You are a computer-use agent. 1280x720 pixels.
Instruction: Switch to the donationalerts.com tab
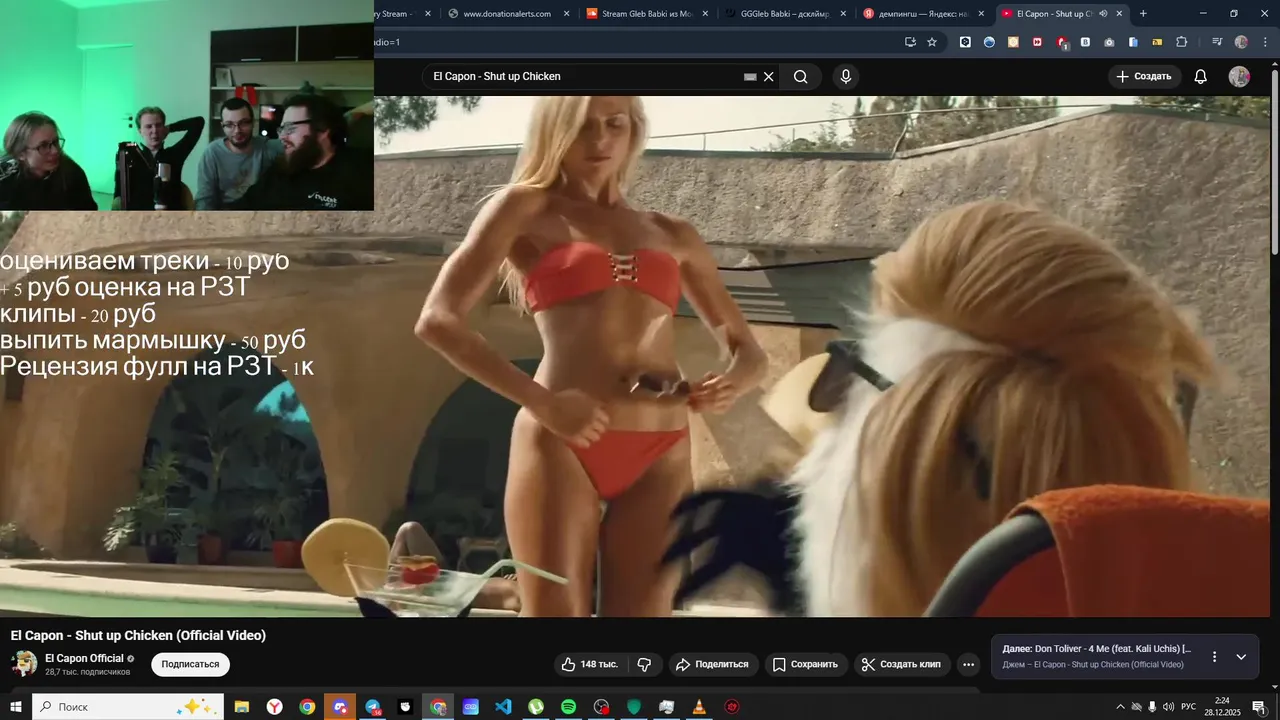[506, 14]
